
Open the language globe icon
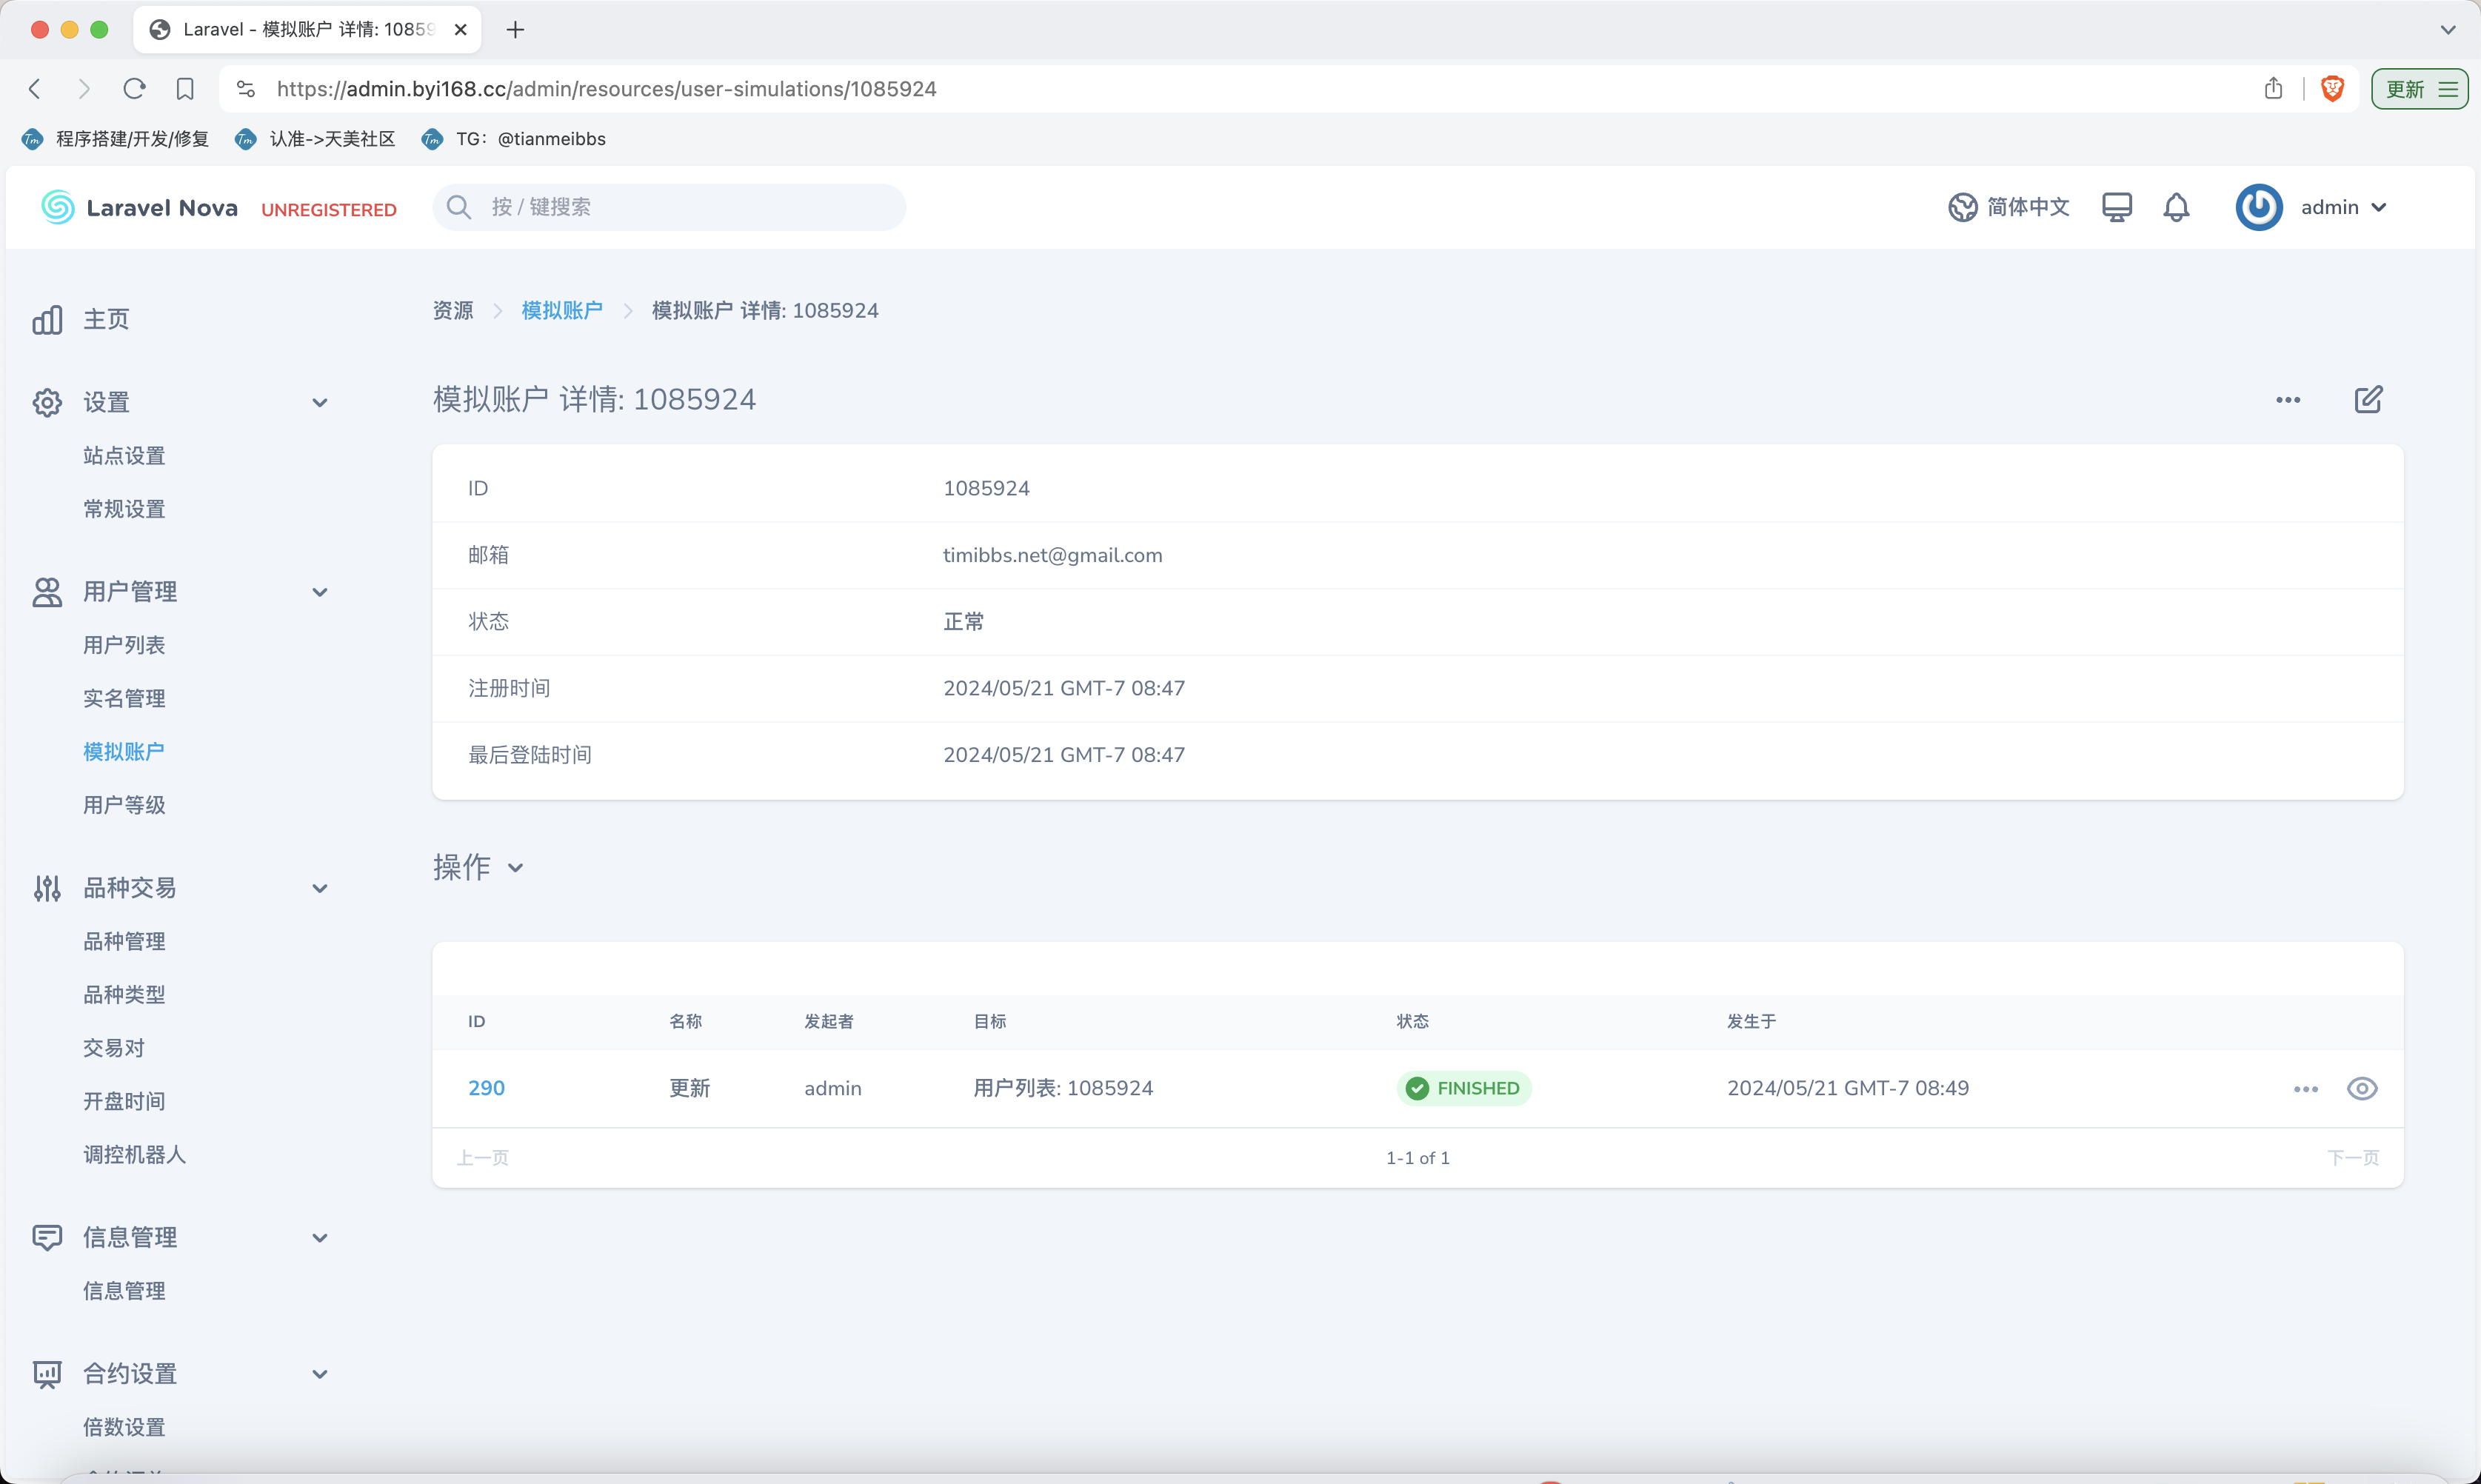point(1962,207)
